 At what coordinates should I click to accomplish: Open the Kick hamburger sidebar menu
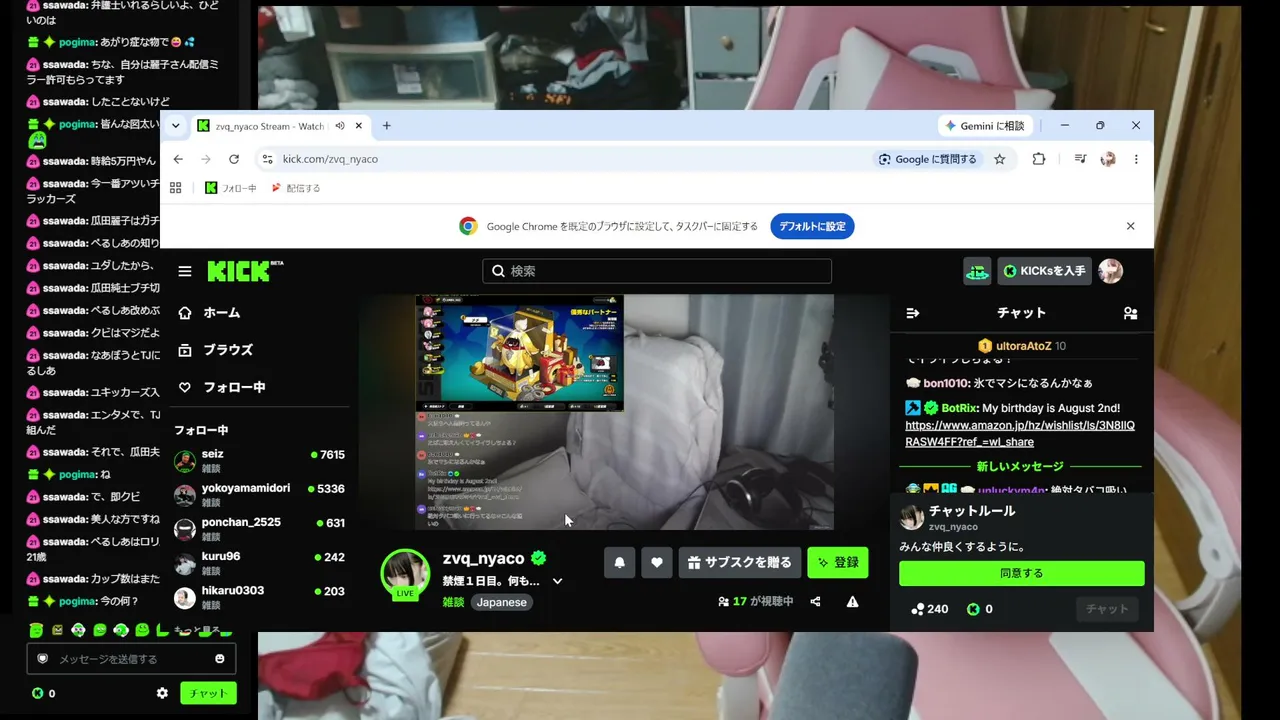[x=185, y=271]
